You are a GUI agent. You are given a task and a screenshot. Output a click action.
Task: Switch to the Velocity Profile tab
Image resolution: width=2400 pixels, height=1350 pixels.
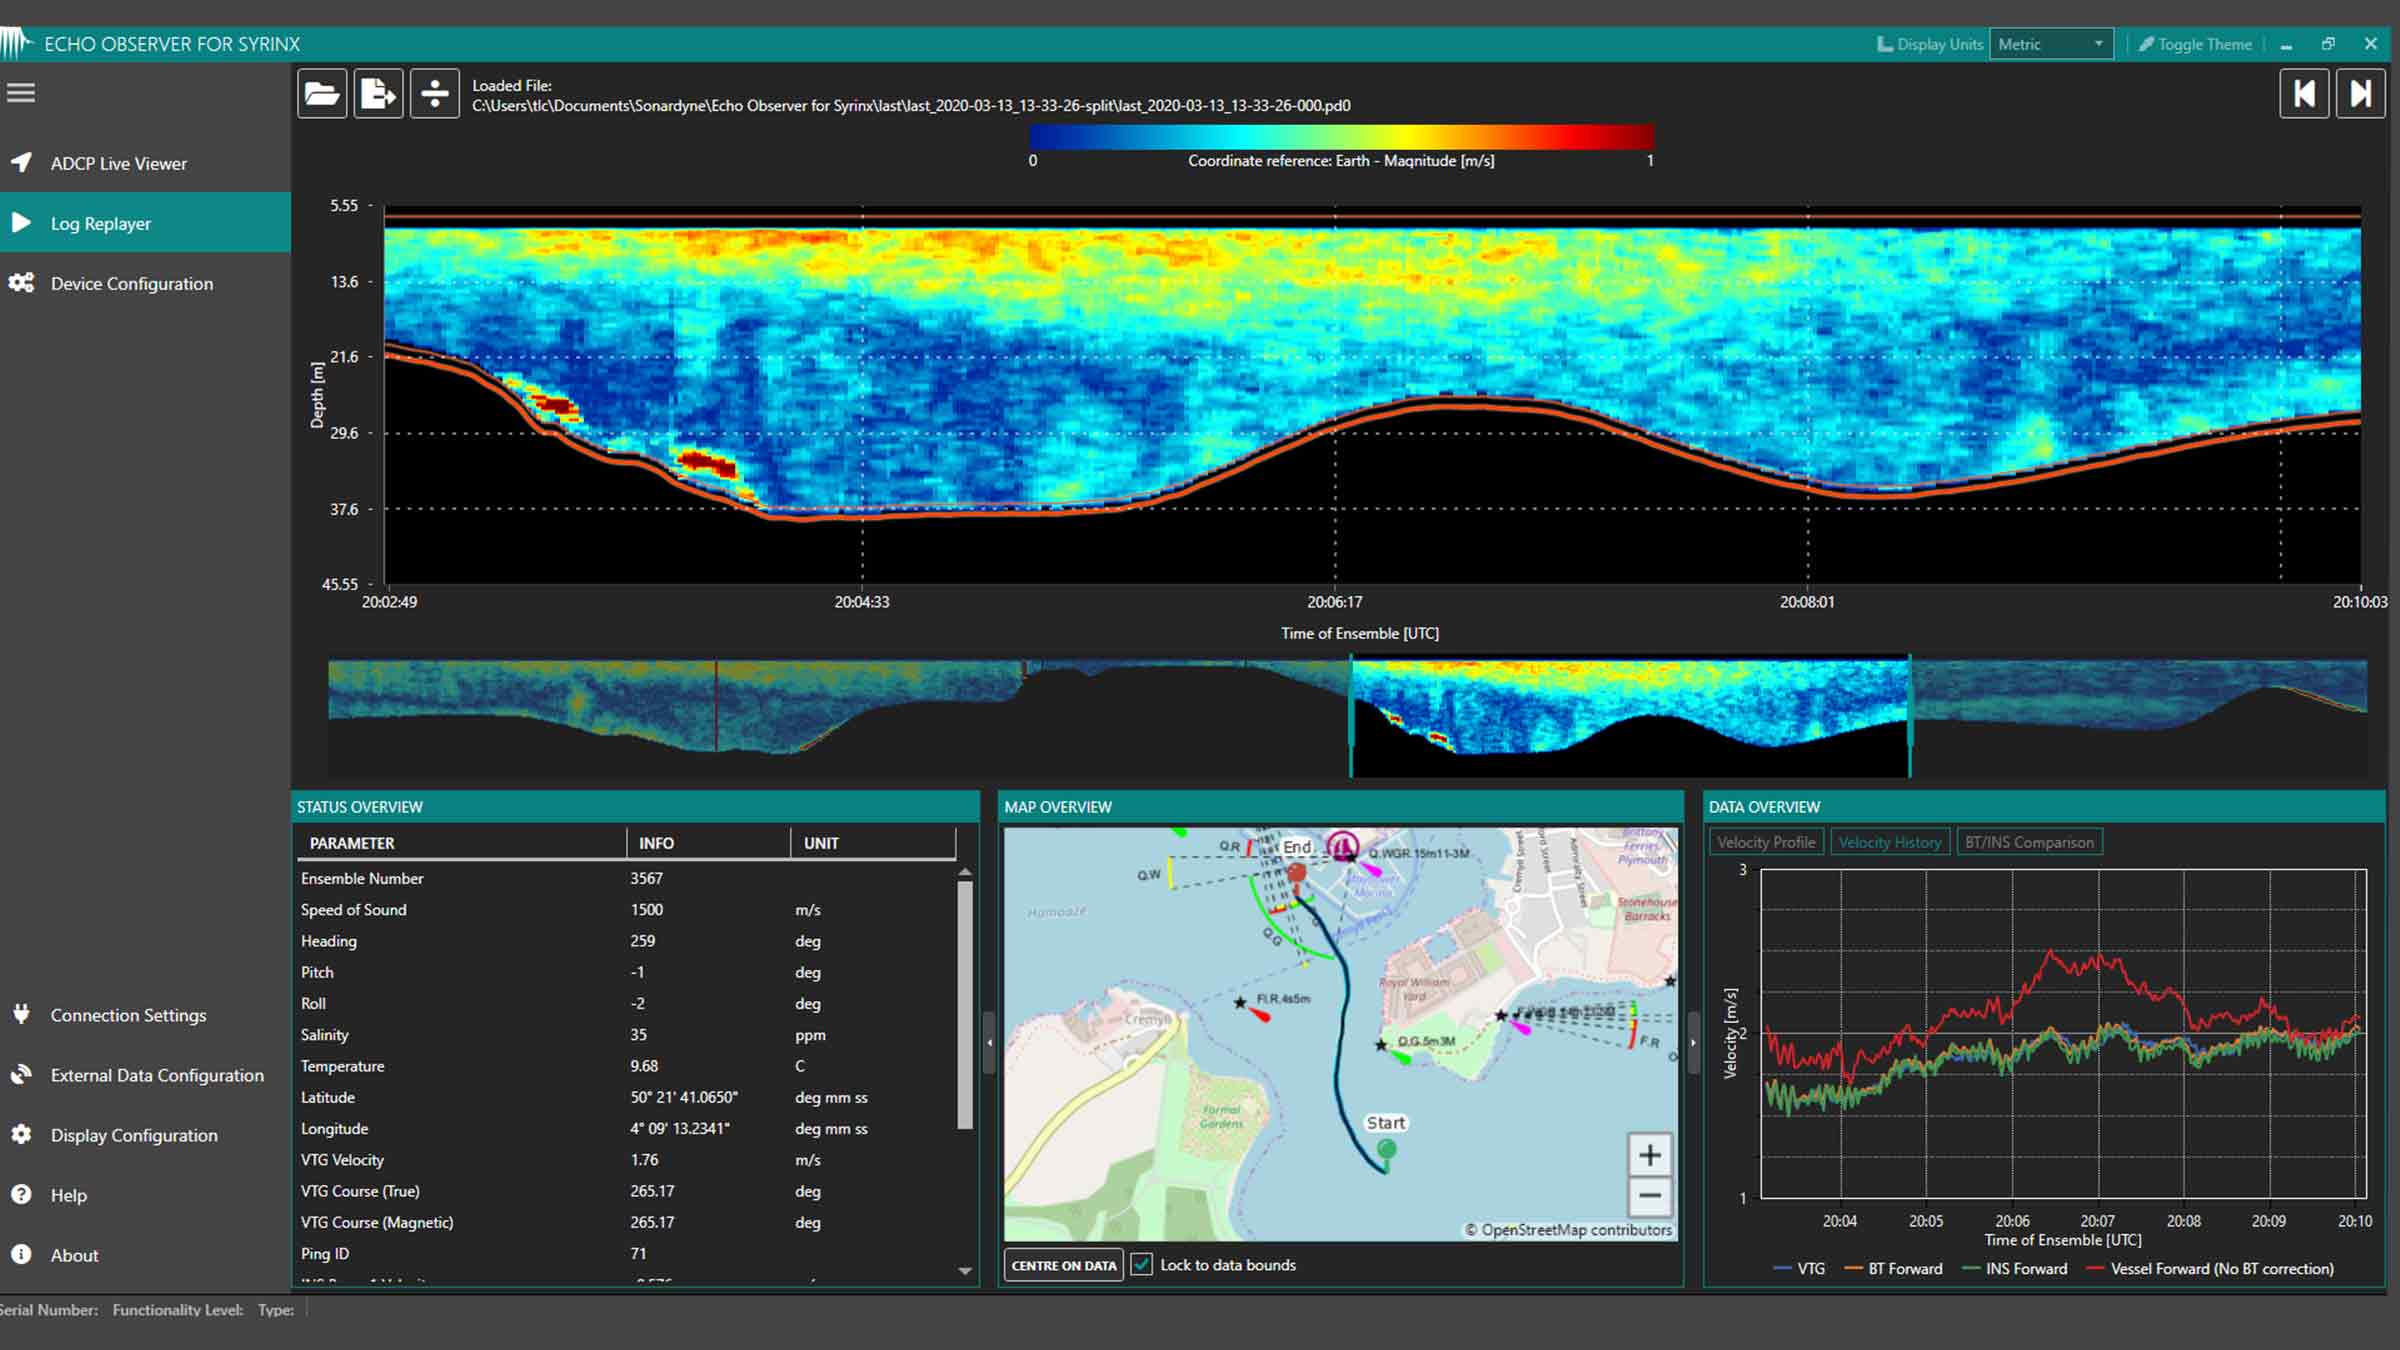(1766, 842)
